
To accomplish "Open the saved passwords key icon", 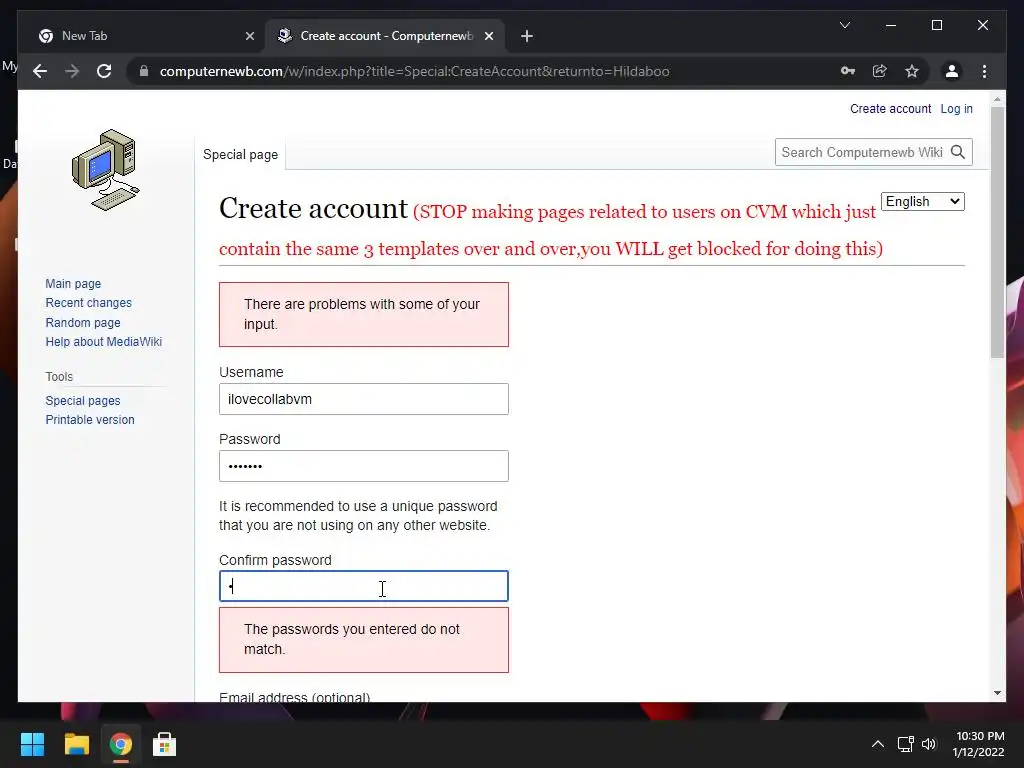I will (848, 71).
